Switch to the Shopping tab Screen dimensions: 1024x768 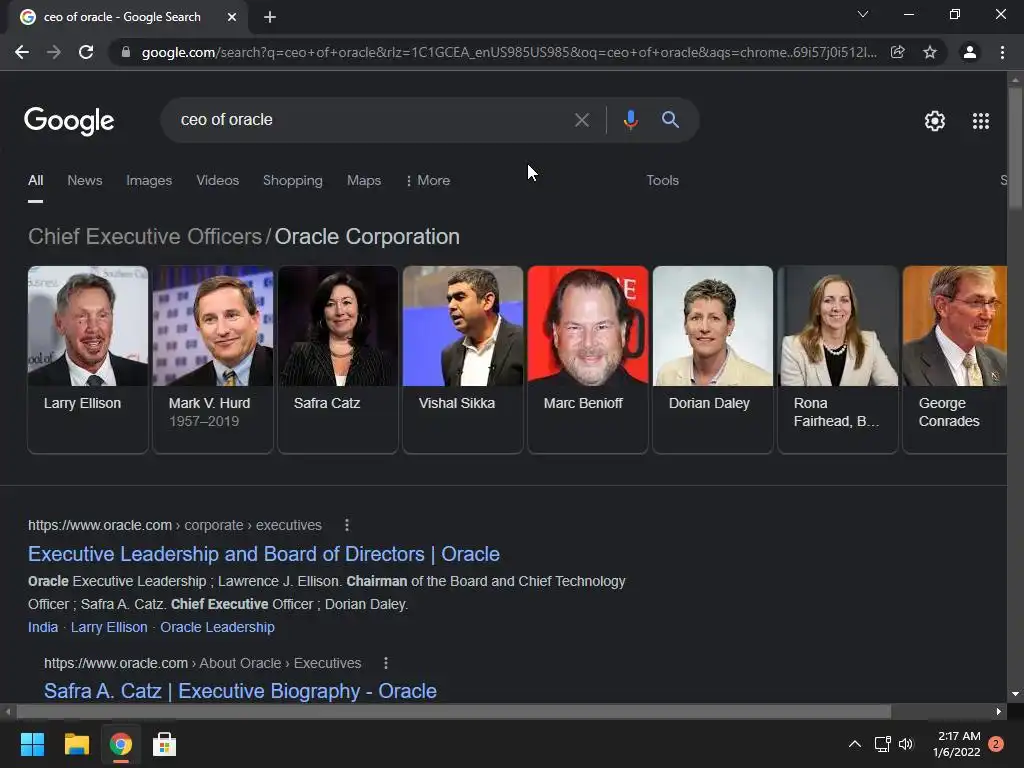(x=293, y=180)
